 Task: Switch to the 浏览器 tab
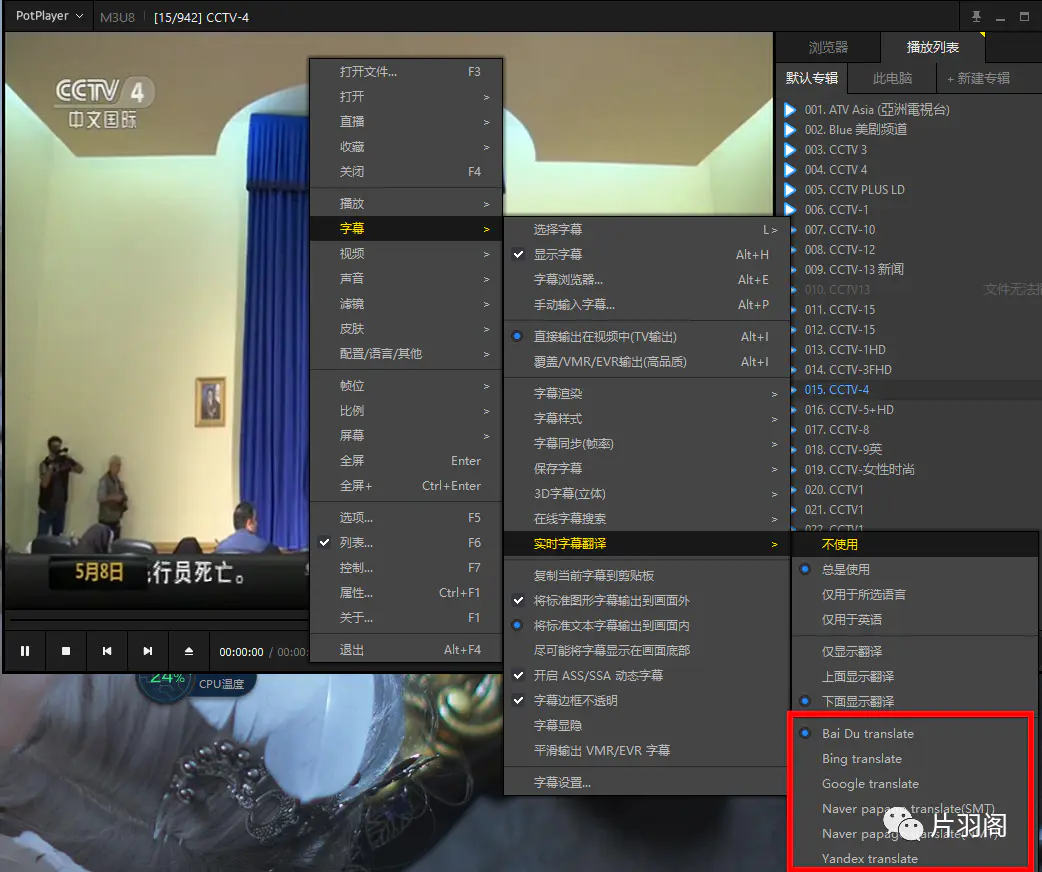click(827, 47)
